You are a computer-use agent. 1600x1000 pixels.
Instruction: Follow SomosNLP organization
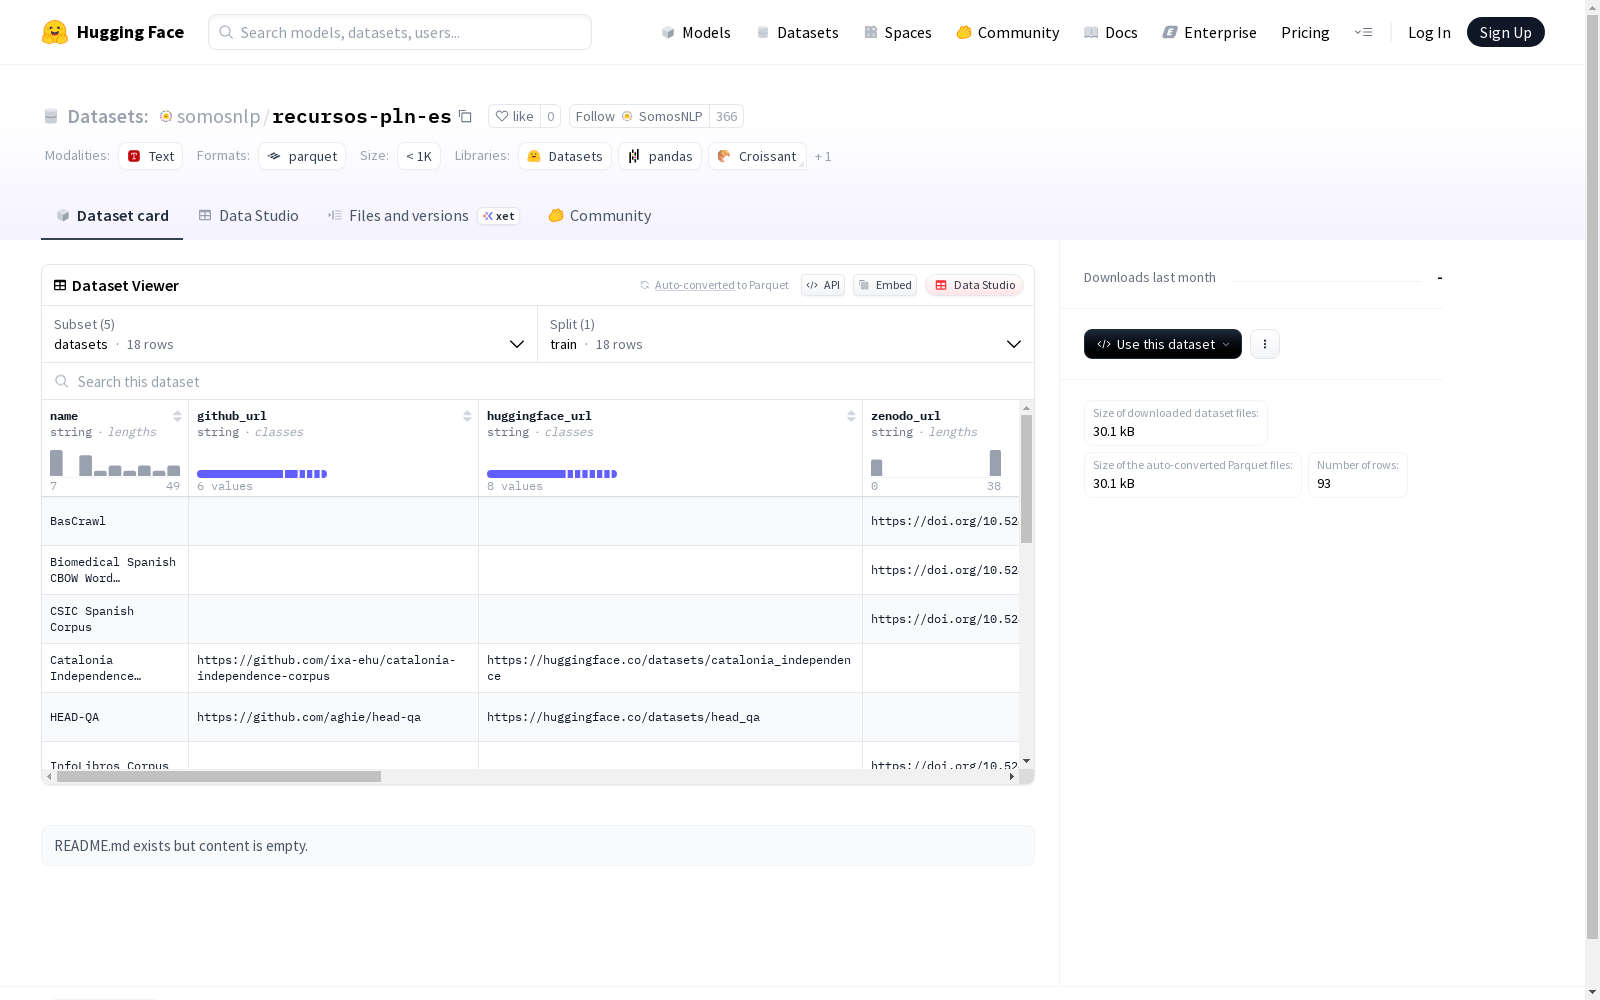tap(639, 116)
